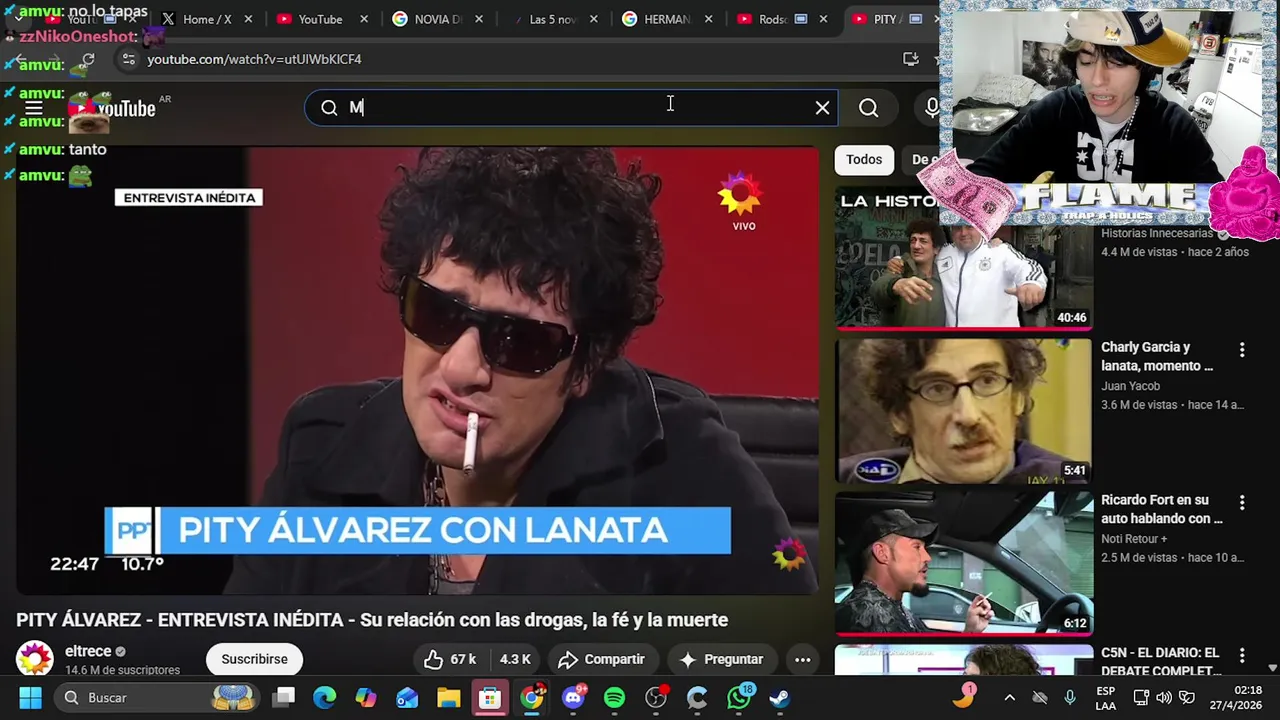The image size is (1280, 720).
Task: Open WhatsApp from taskbar
Action: 739,697
